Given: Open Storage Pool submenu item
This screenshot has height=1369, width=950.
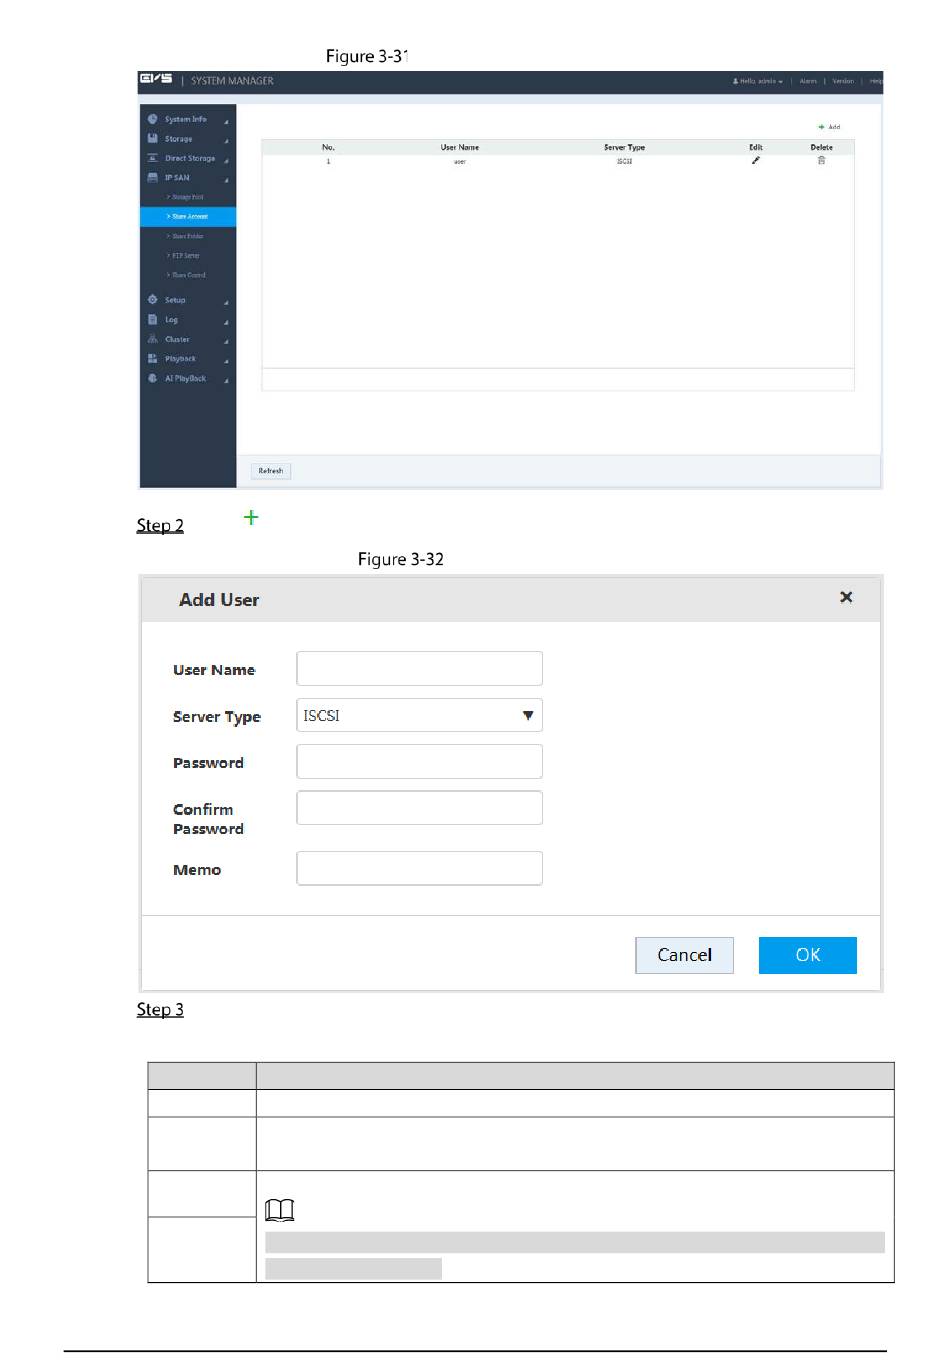Looking at the screenshot, I should click(x=186, y=197).
